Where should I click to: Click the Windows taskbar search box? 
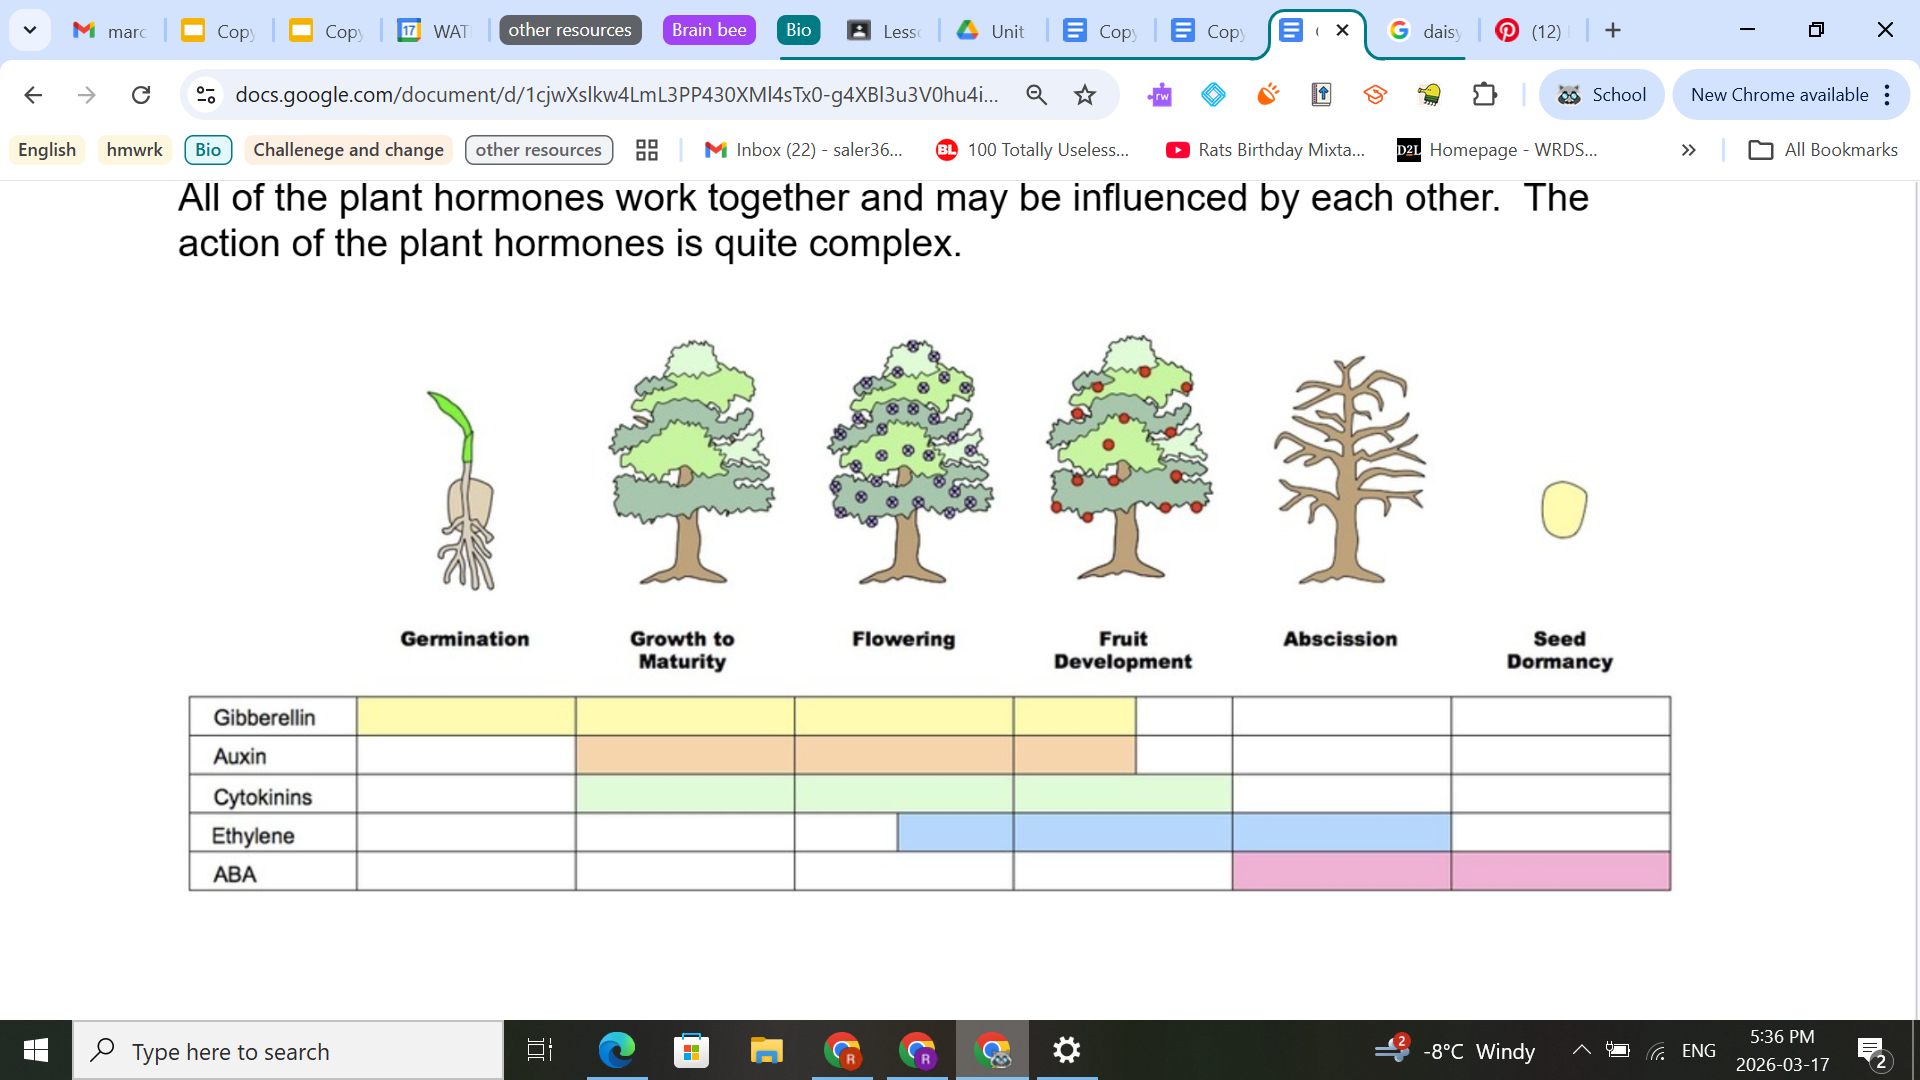point(290,1051)
